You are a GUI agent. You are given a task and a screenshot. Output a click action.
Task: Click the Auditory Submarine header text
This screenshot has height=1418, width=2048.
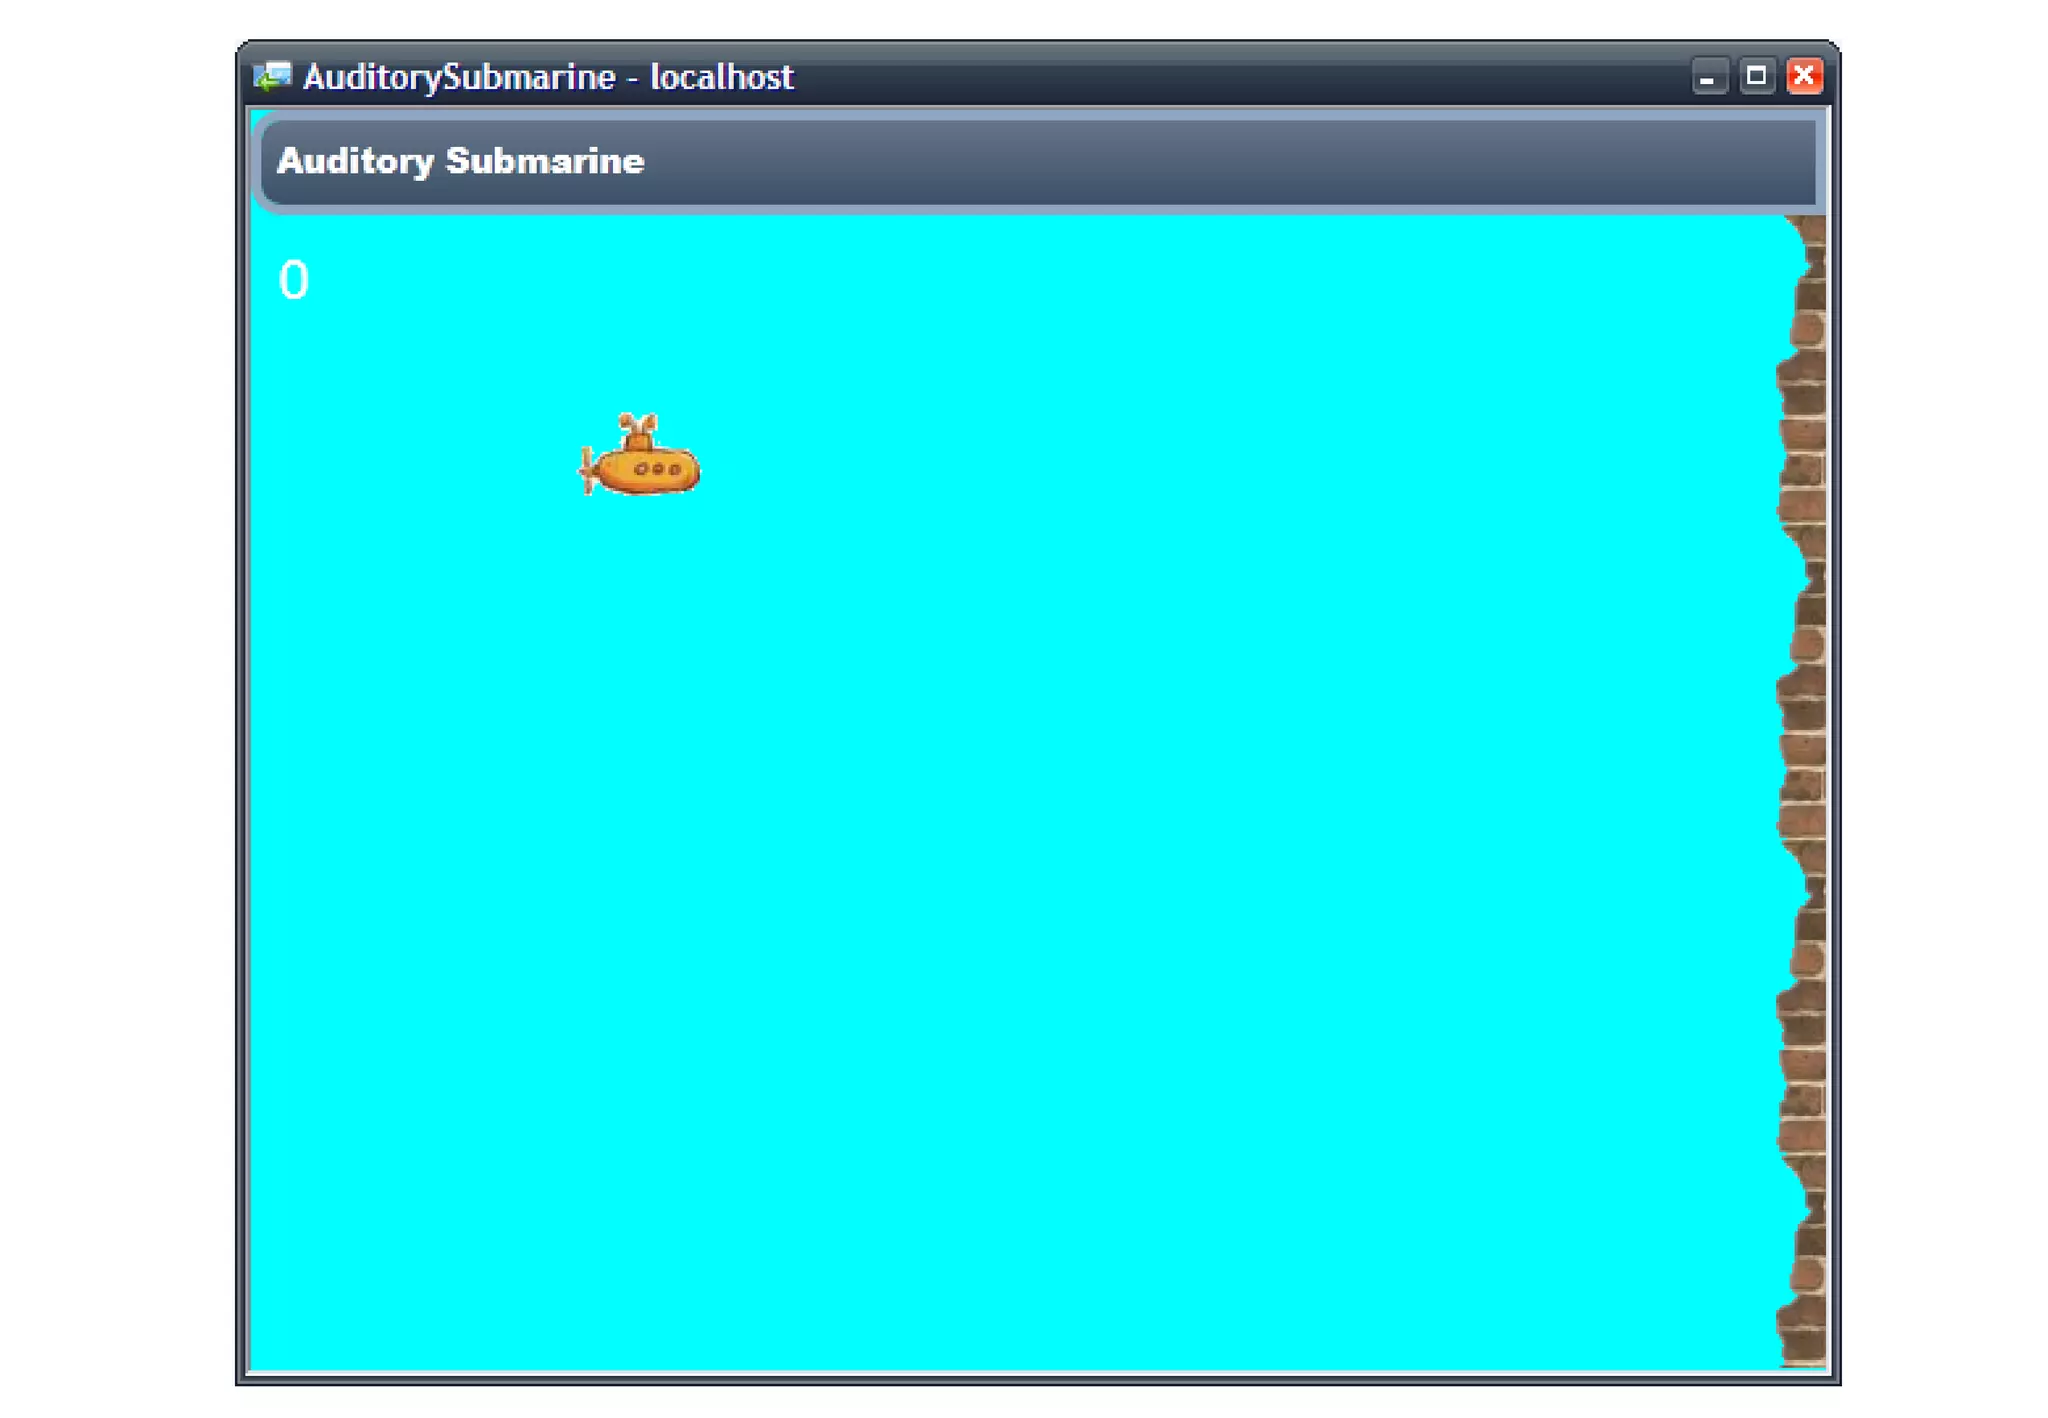coord(460,161)
